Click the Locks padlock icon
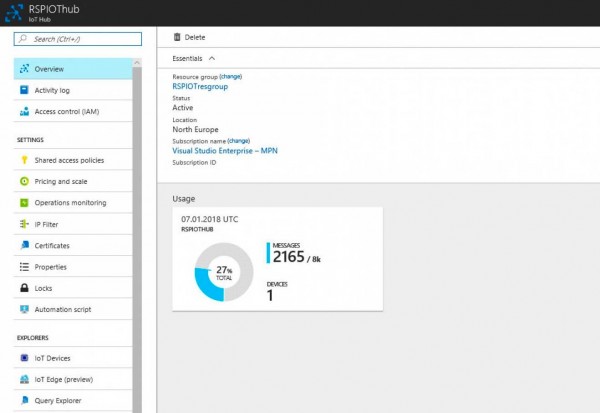Image resolution: width=600 pixels, height=413 pixels. 23,288
